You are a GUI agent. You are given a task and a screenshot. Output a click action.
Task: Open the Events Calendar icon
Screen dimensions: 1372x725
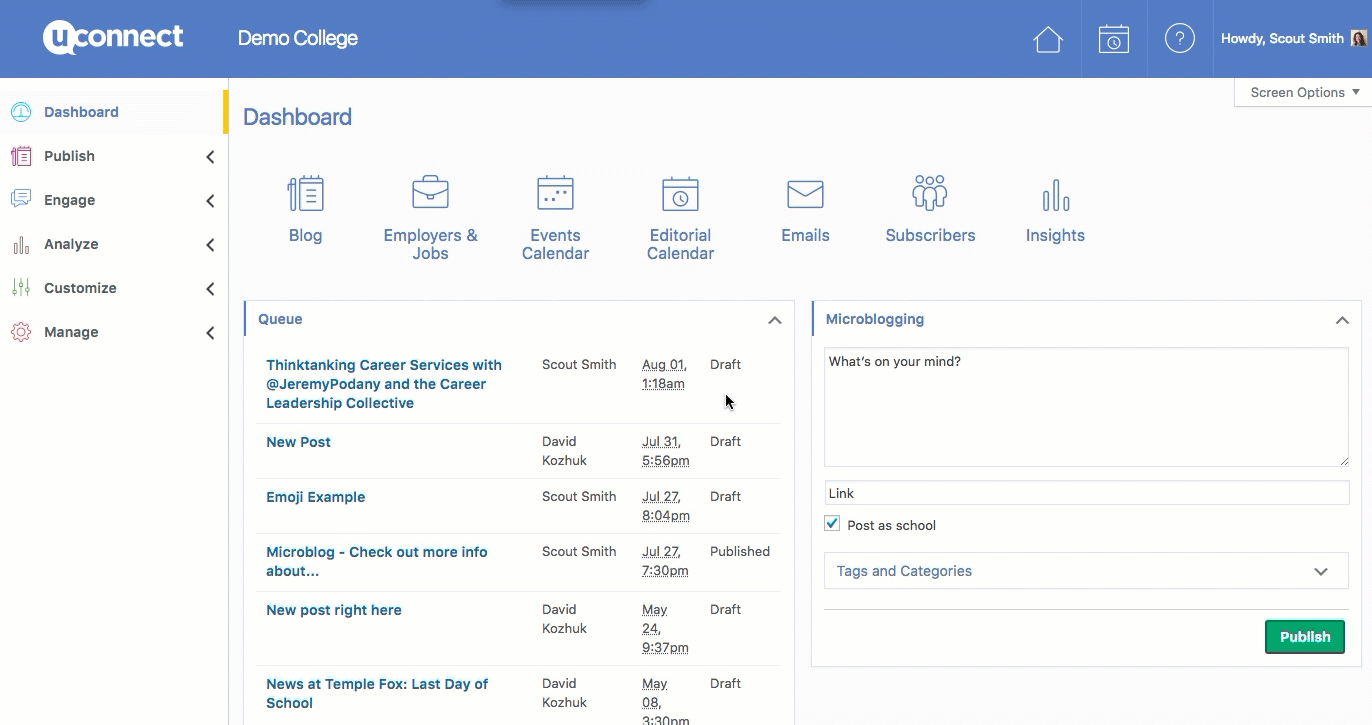[x=555, y=193]
